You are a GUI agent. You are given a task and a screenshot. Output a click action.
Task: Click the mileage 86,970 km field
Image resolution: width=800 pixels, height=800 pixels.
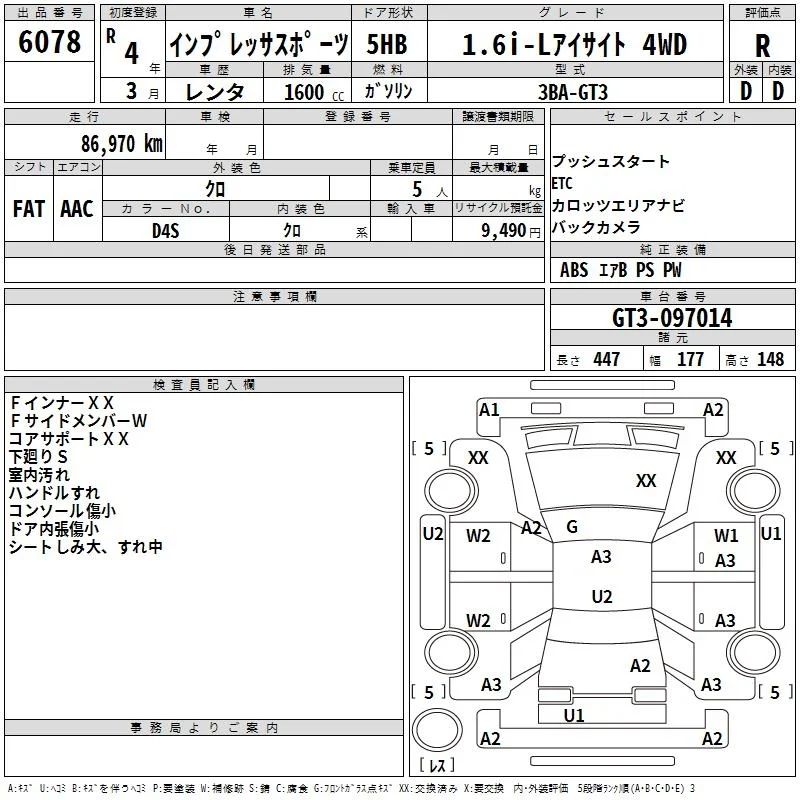[x=85, y=142]
